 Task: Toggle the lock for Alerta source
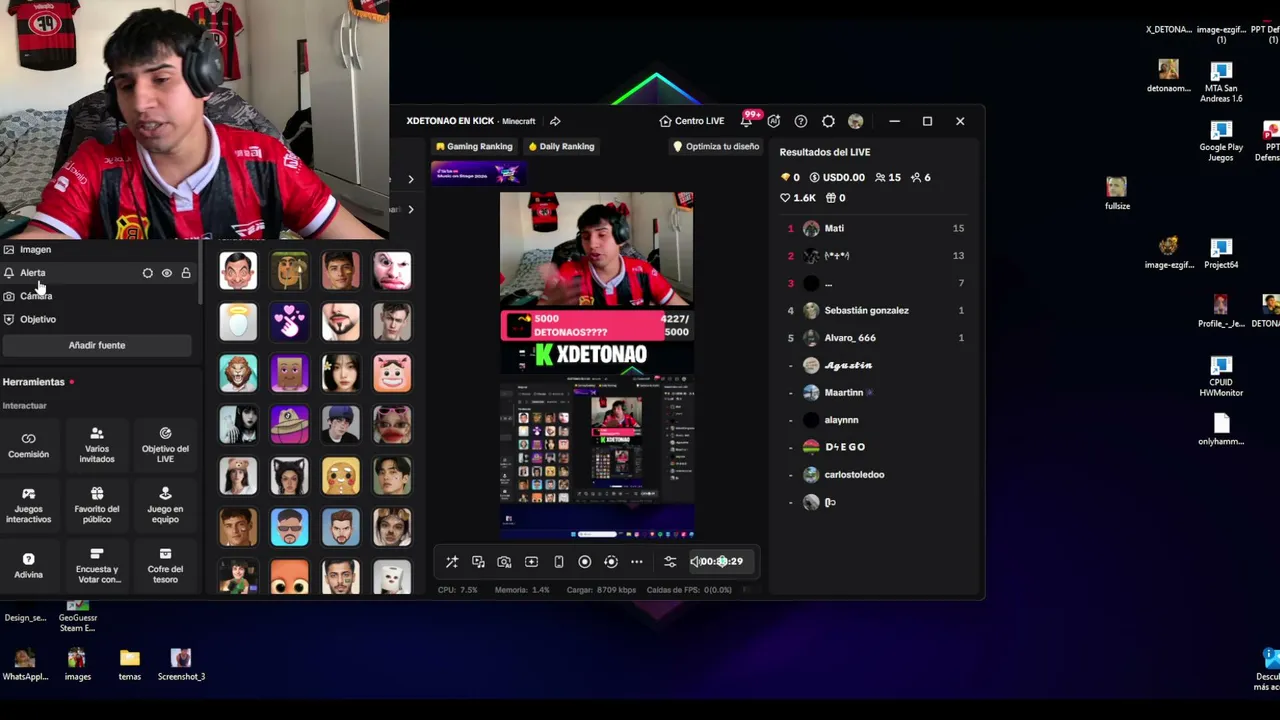click(186, 273)
